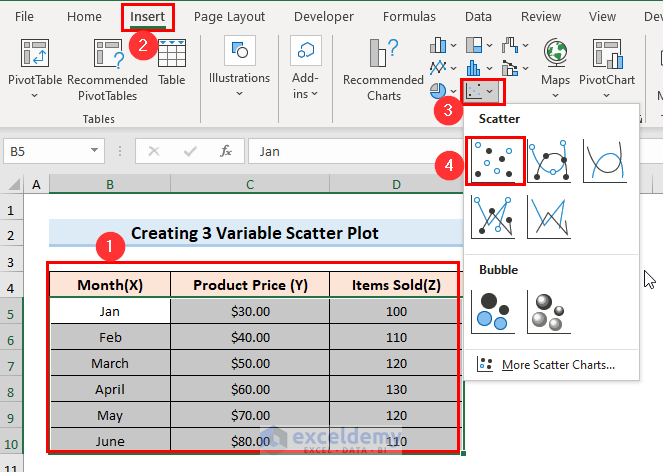This screenshot has width=663, height=472.
Task: Choose Scatter with Smooth Lines and Markers
Action: [x=549, y=161]
